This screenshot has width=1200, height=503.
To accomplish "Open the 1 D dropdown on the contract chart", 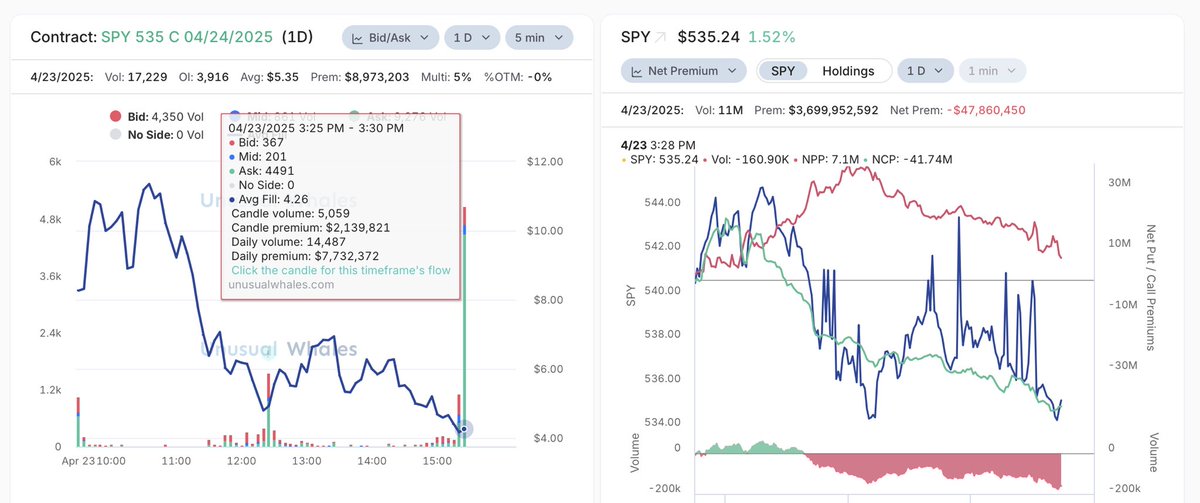I will click(x=472, y=38).
